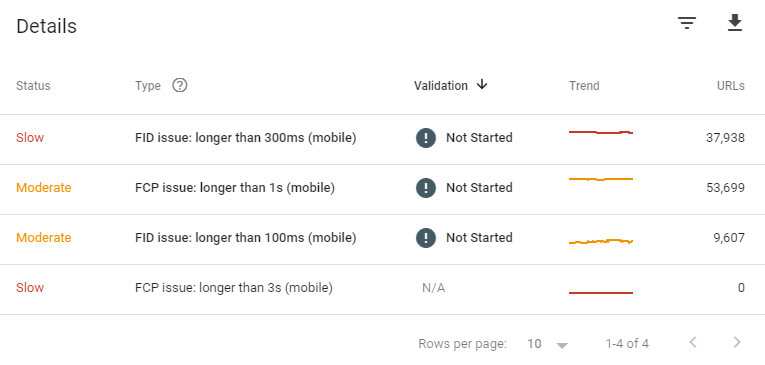Click the help icon next to Type

point(180,85)
